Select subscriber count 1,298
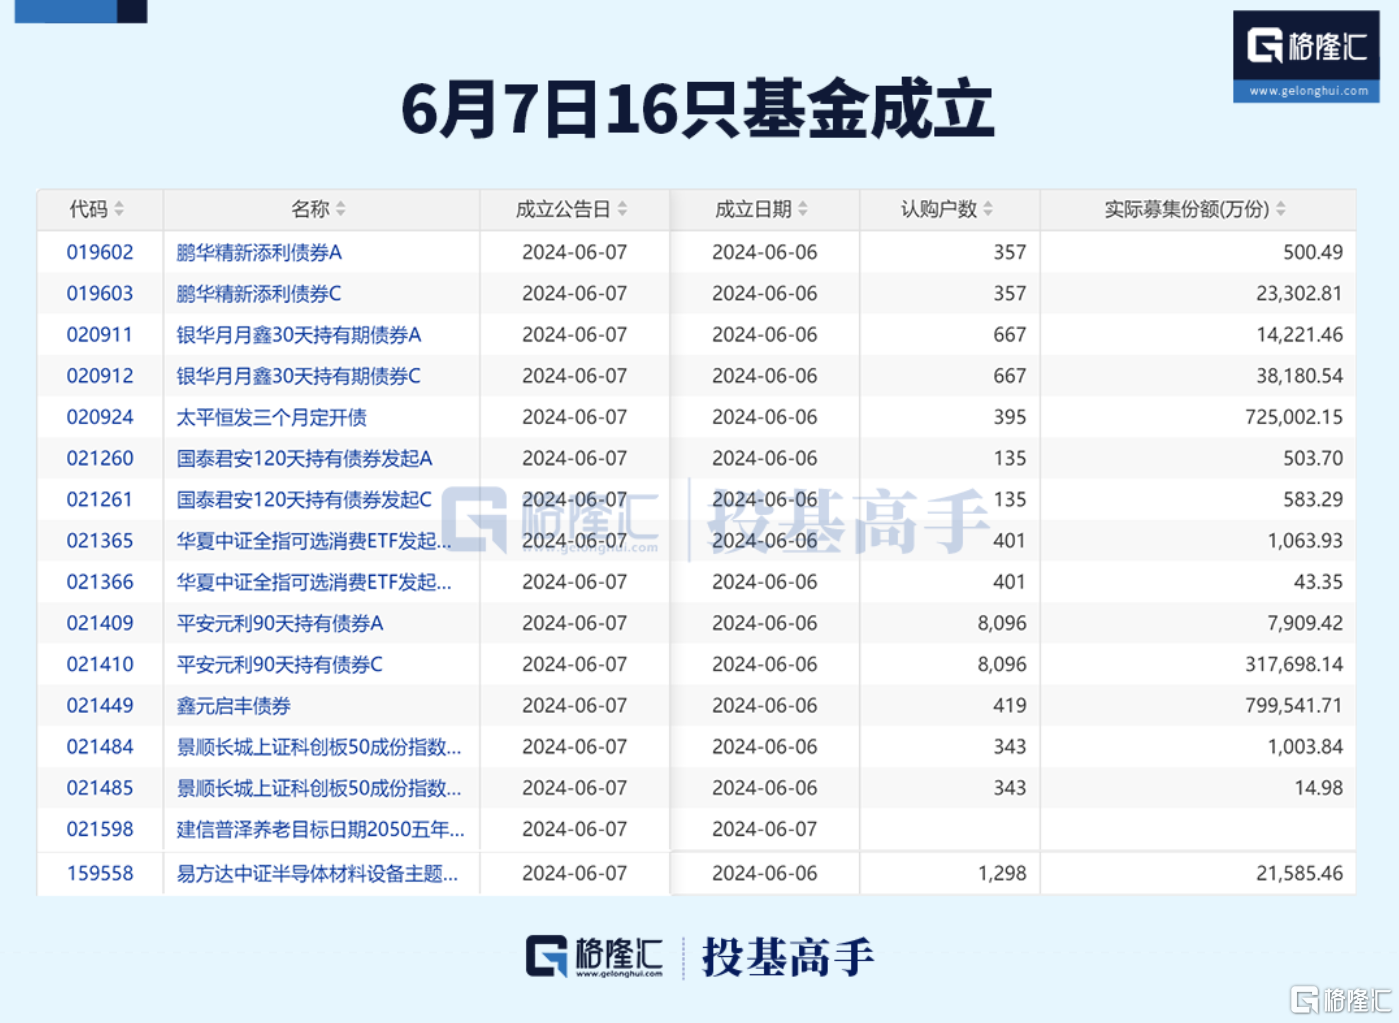Screen dimensions: 1399x1023 (x=1002, y=873)
